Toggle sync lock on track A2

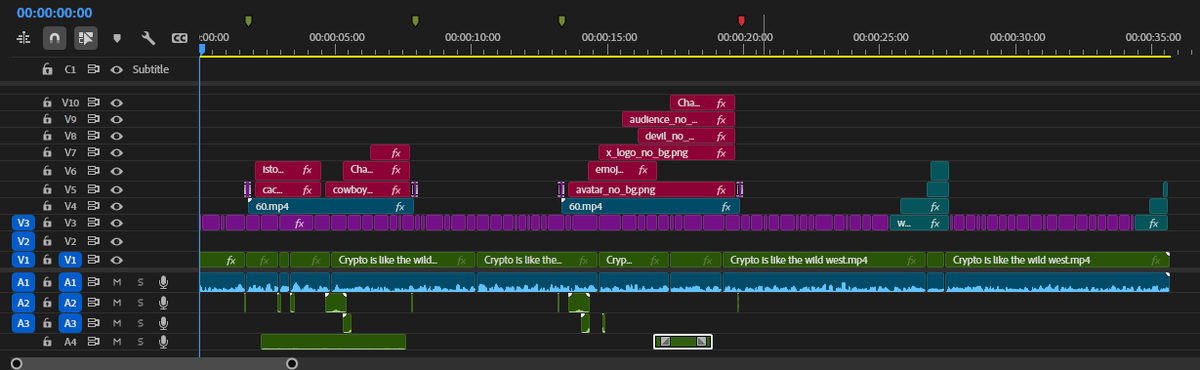[x=93, y=302]
